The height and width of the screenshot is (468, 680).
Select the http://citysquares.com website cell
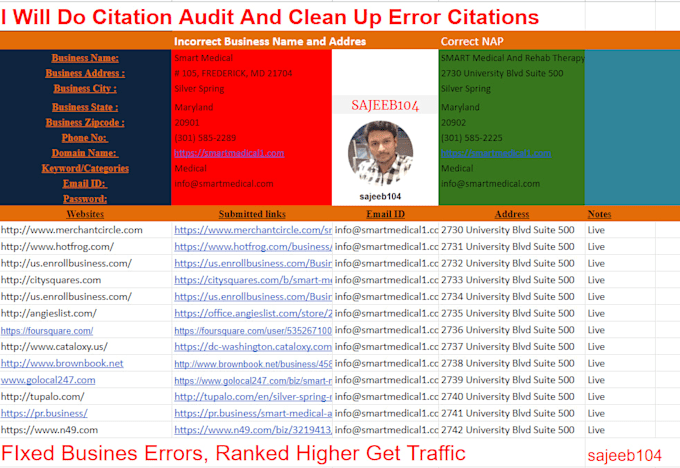coord(86,280)
